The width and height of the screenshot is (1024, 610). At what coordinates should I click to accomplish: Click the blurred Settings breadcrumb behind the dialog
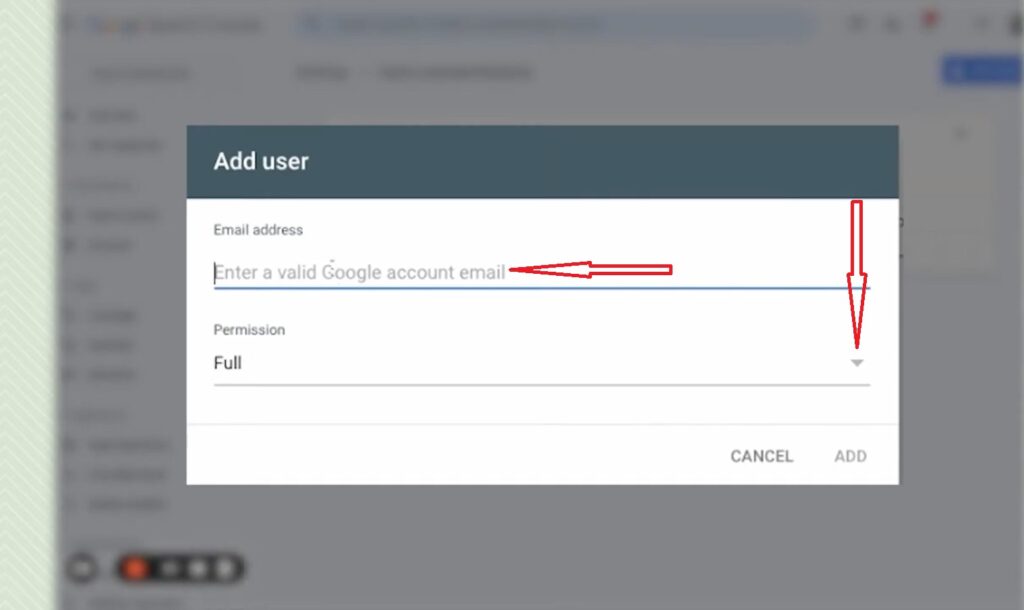pos(321,72)
